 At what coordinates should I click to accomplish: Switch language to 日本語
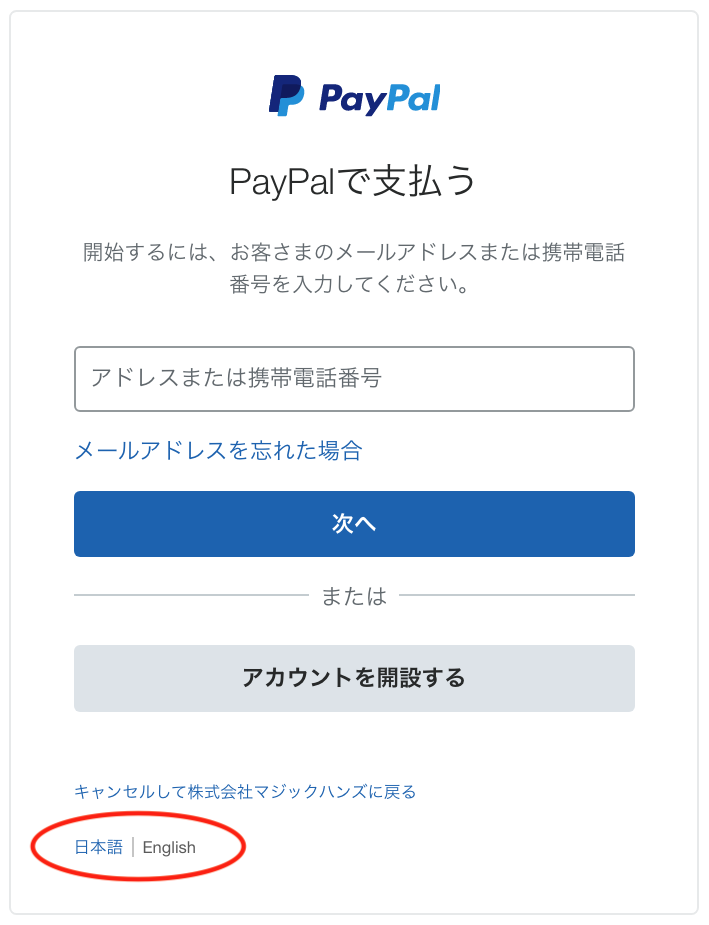[x=99, y=847]
